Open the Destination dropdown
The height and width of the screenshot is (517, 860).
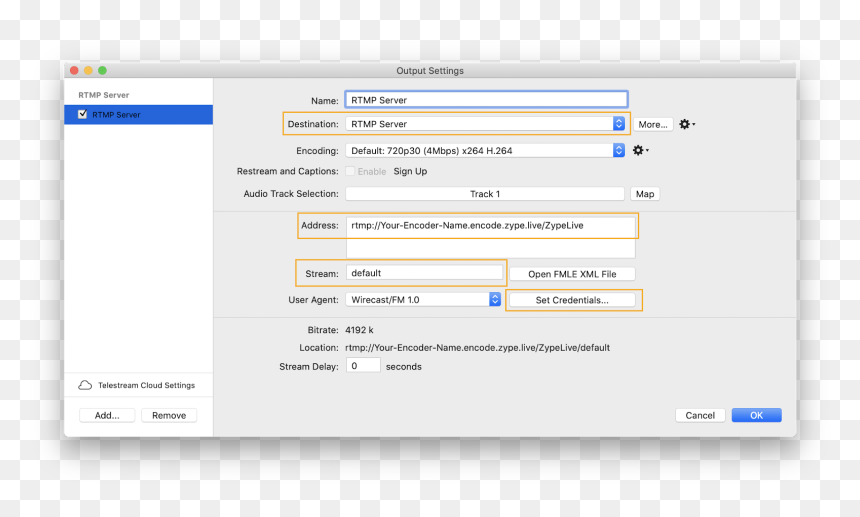click(x=485, y=124)
